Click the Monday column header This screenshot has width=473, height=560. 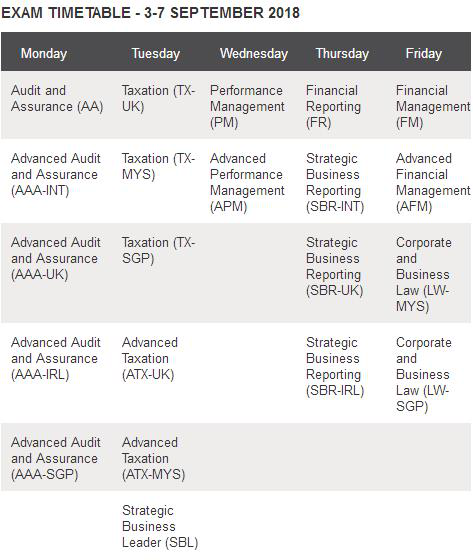click(44, 54)
